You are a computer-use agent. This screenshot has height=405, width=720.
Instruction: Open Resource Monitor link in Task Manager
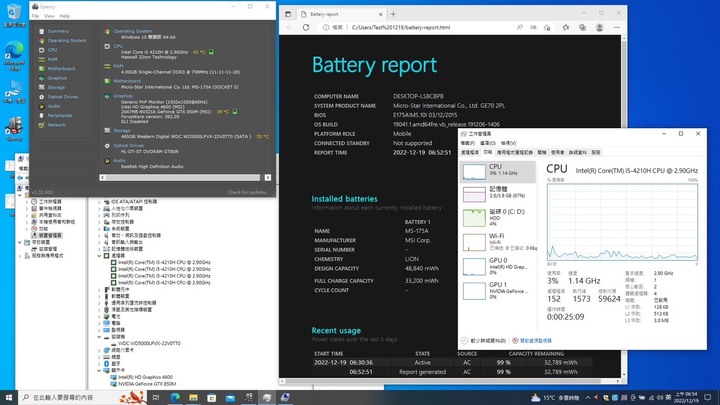pyautogui.click(x=532, y=341)
